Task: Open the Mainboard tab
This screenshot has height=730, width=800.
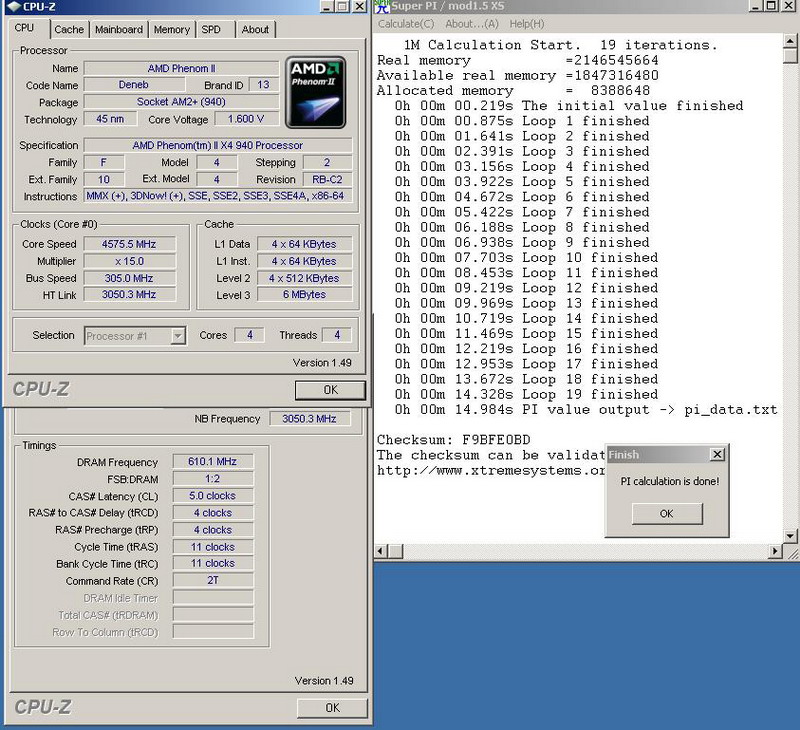Action: pos(119,30)
